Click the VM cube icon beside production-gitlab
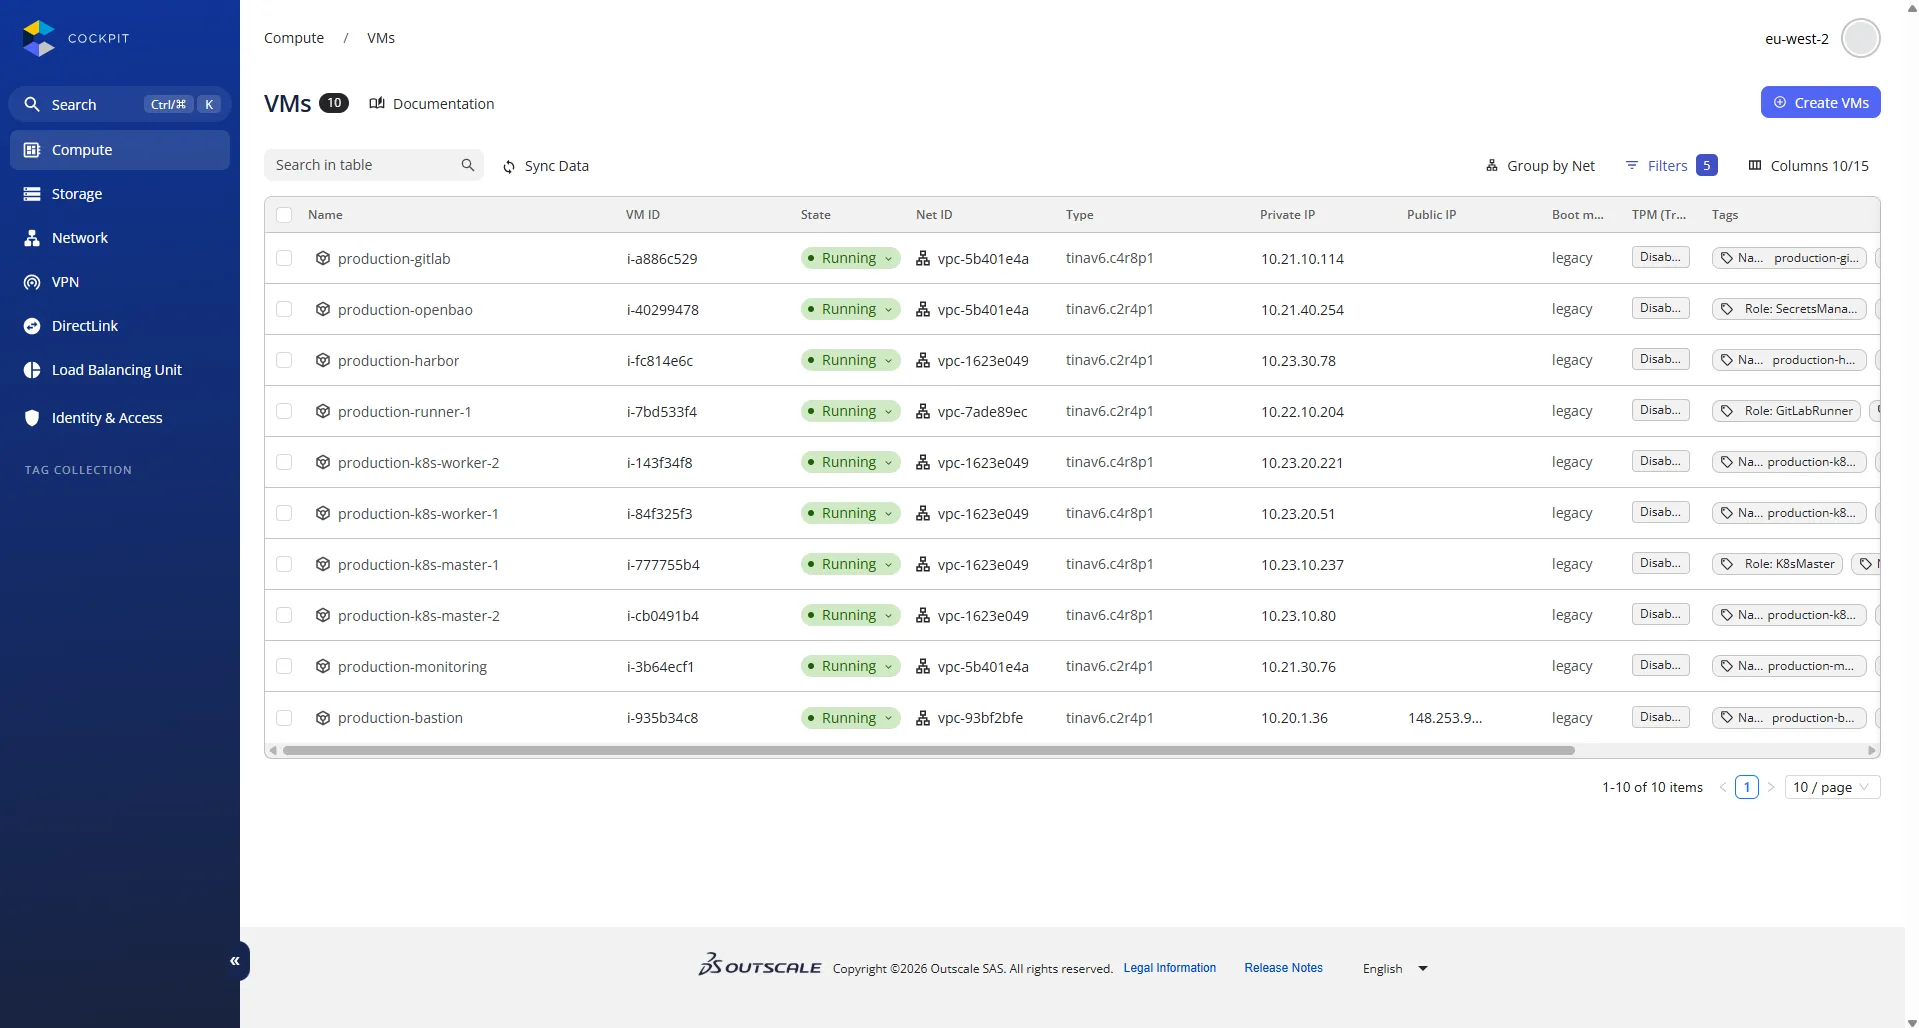This screenshot has width=1919, height=1028. [x=323, y=258]
